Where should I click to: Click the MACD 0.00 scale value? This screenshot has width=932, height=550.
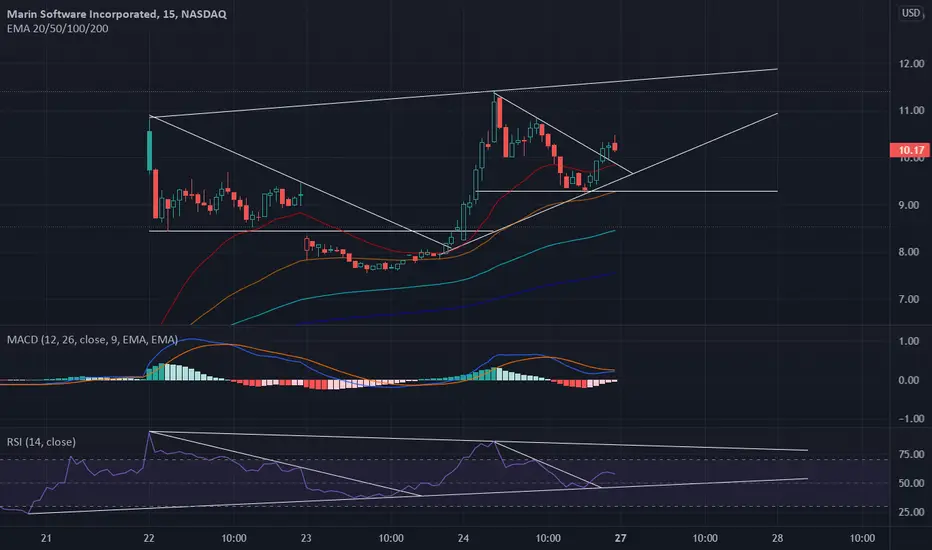[x=909, y=381]
